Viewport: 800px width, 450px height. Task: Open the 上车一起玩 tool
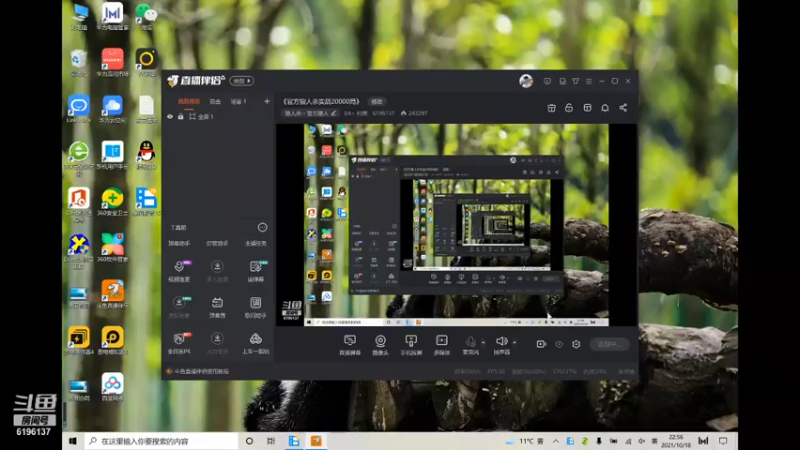[255, 343]
